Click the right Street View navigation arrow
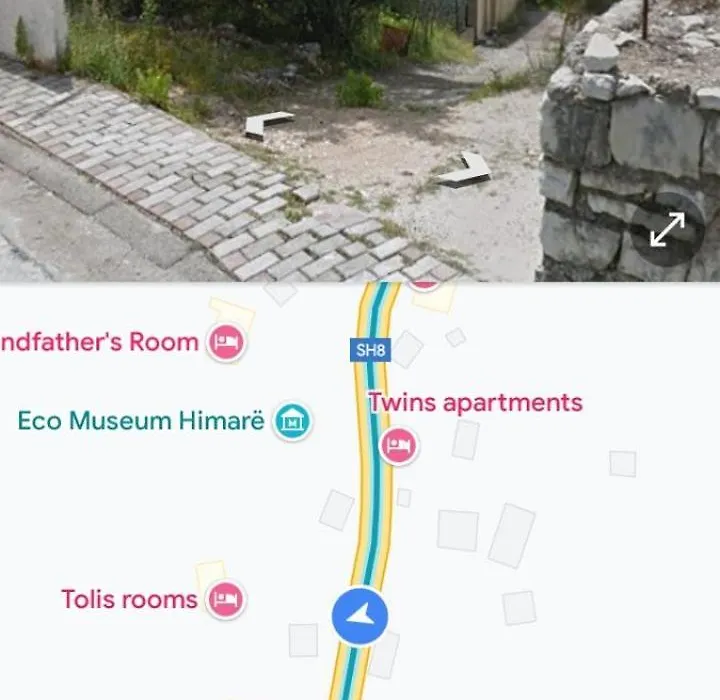This screenshot has width=720, height=700. click(465, 170)
